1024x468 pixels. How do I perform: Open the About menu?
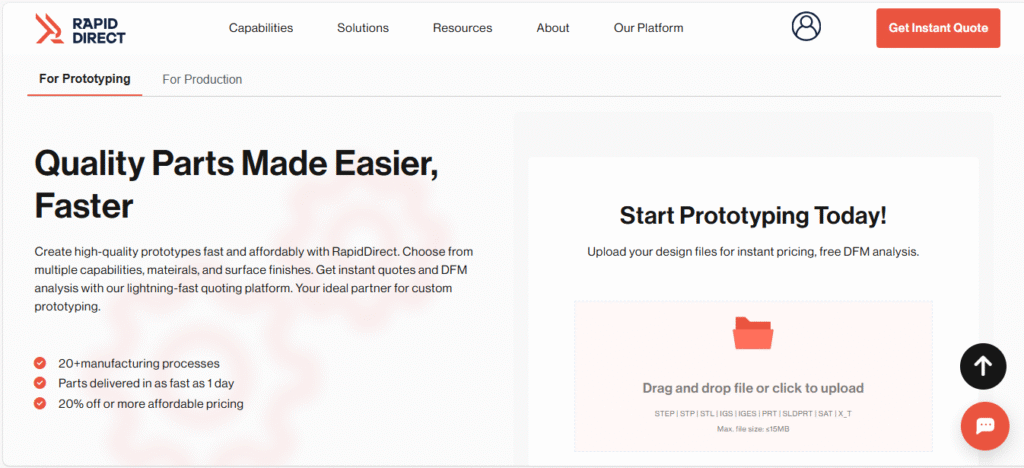(x=552, y=28)
